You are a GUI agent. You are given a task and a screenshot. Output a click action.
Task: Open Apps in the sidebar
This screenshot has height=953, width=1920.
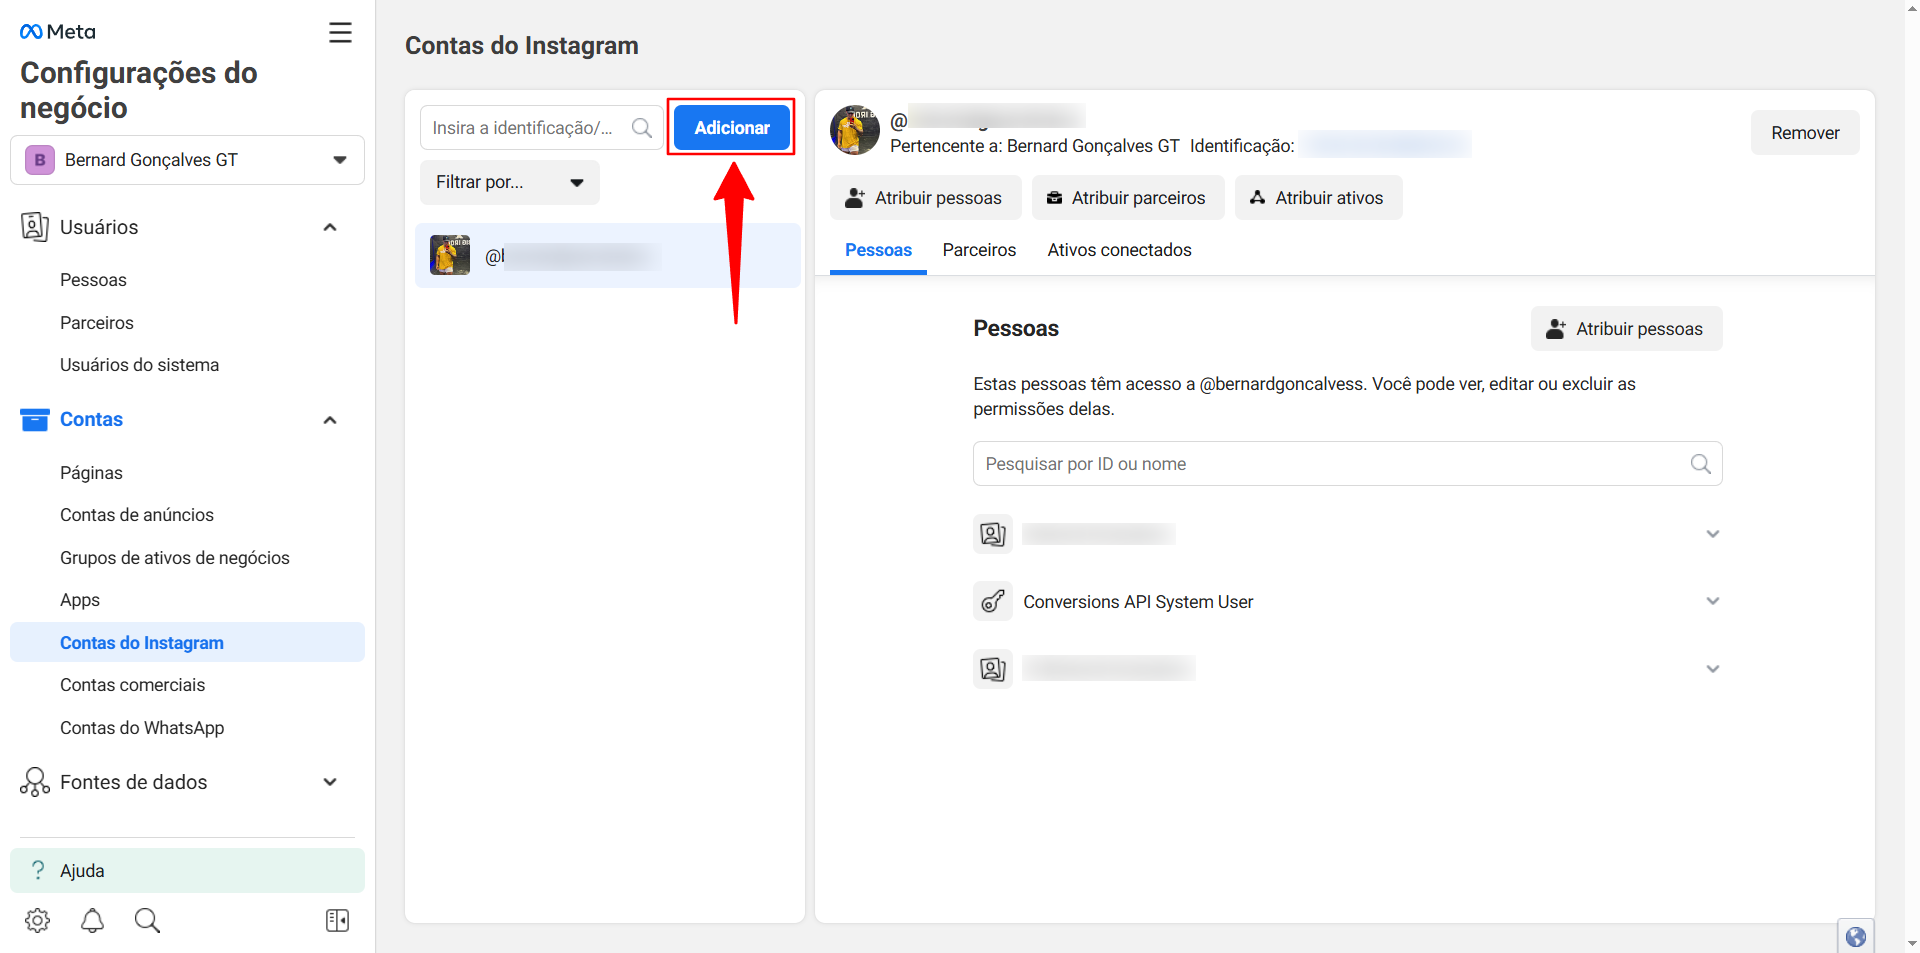pos(80,600)
